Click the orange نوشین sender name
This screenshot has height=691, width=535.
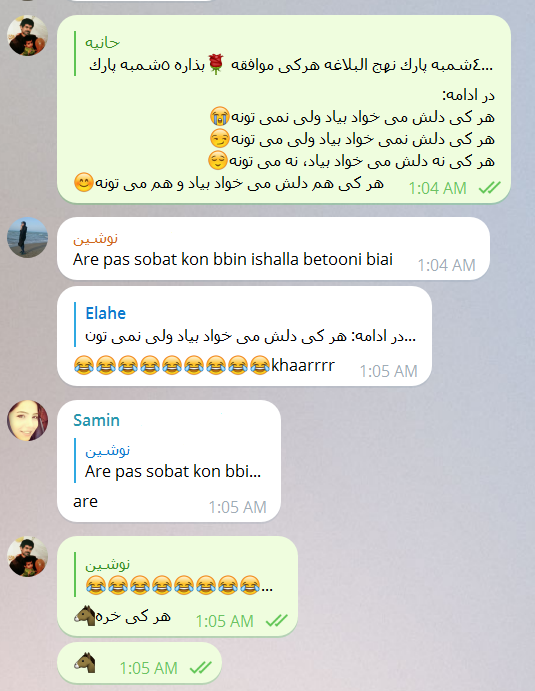tap(95, 238)
